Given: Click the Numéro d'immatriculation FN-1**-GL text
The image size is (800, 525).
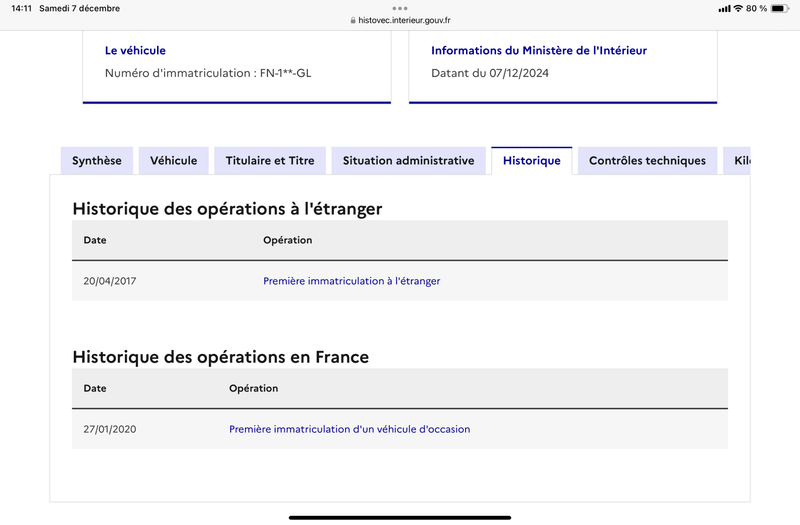Looking at the screenshot, I should (x=208, y=73).
